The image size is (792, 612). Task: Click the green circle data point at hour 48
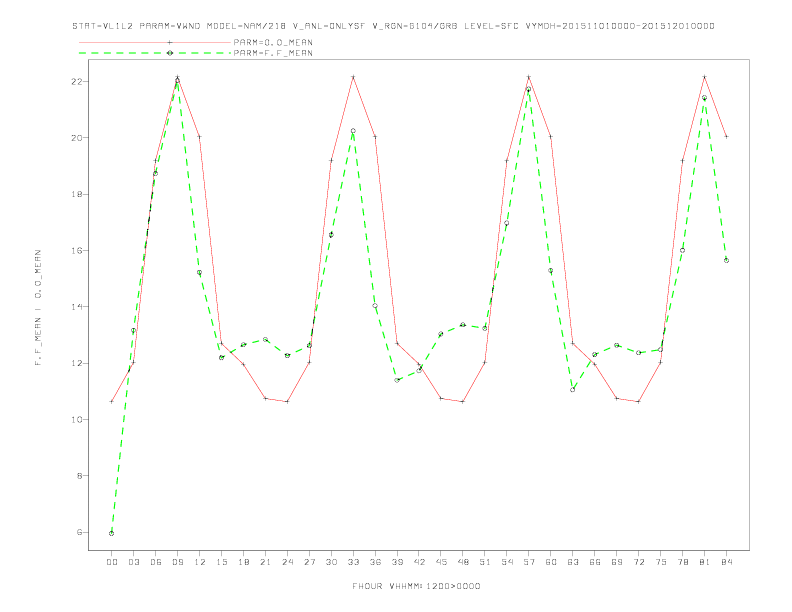click(x=463, y=325)
